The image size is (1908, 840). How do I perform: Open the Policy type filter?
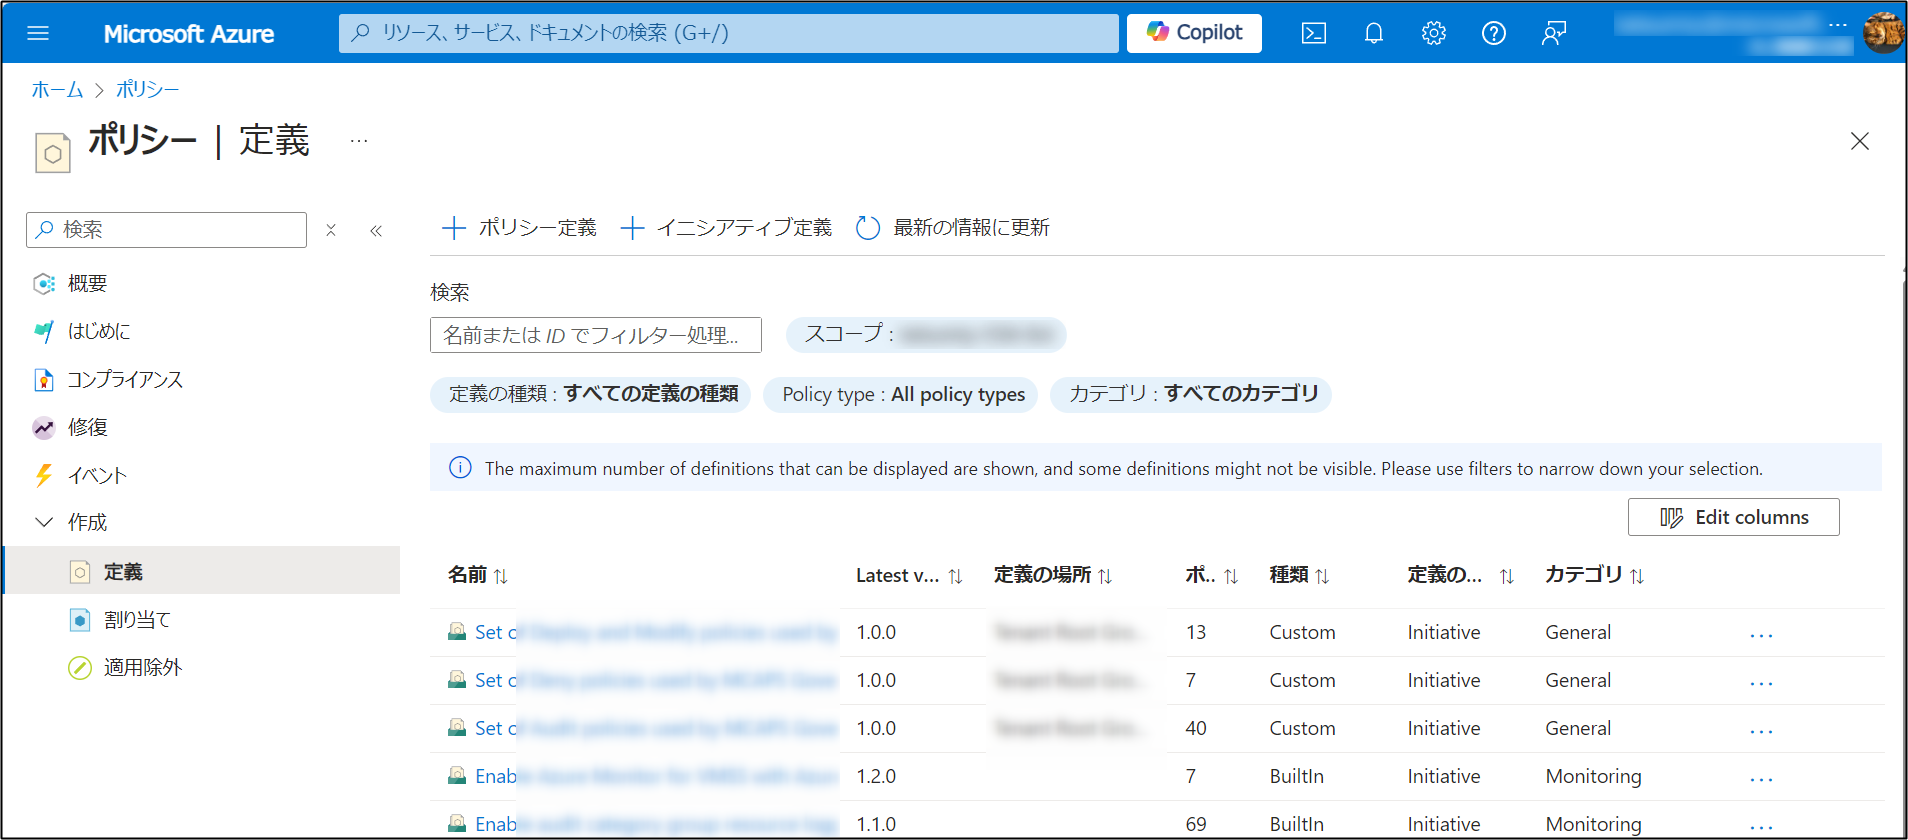[901, 394]
